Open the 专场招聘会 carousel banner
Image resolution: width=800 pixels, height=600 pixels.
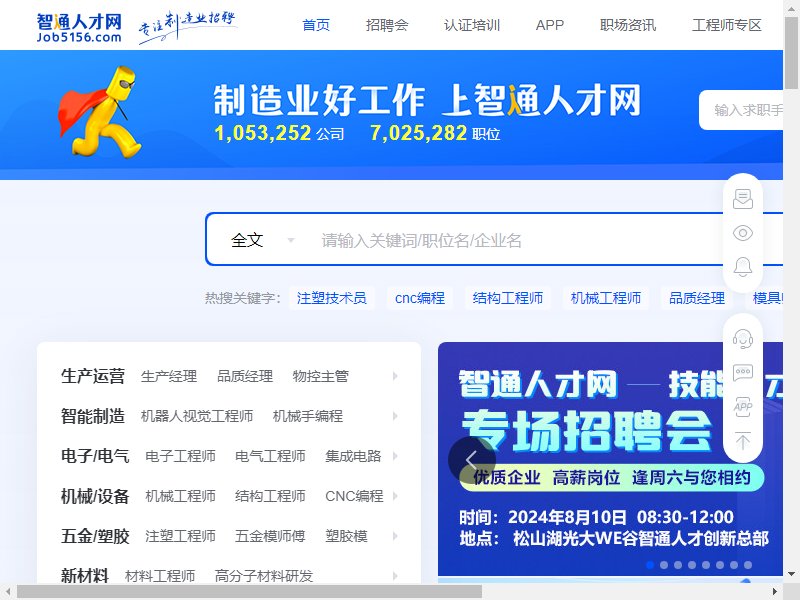pos(610,459)
